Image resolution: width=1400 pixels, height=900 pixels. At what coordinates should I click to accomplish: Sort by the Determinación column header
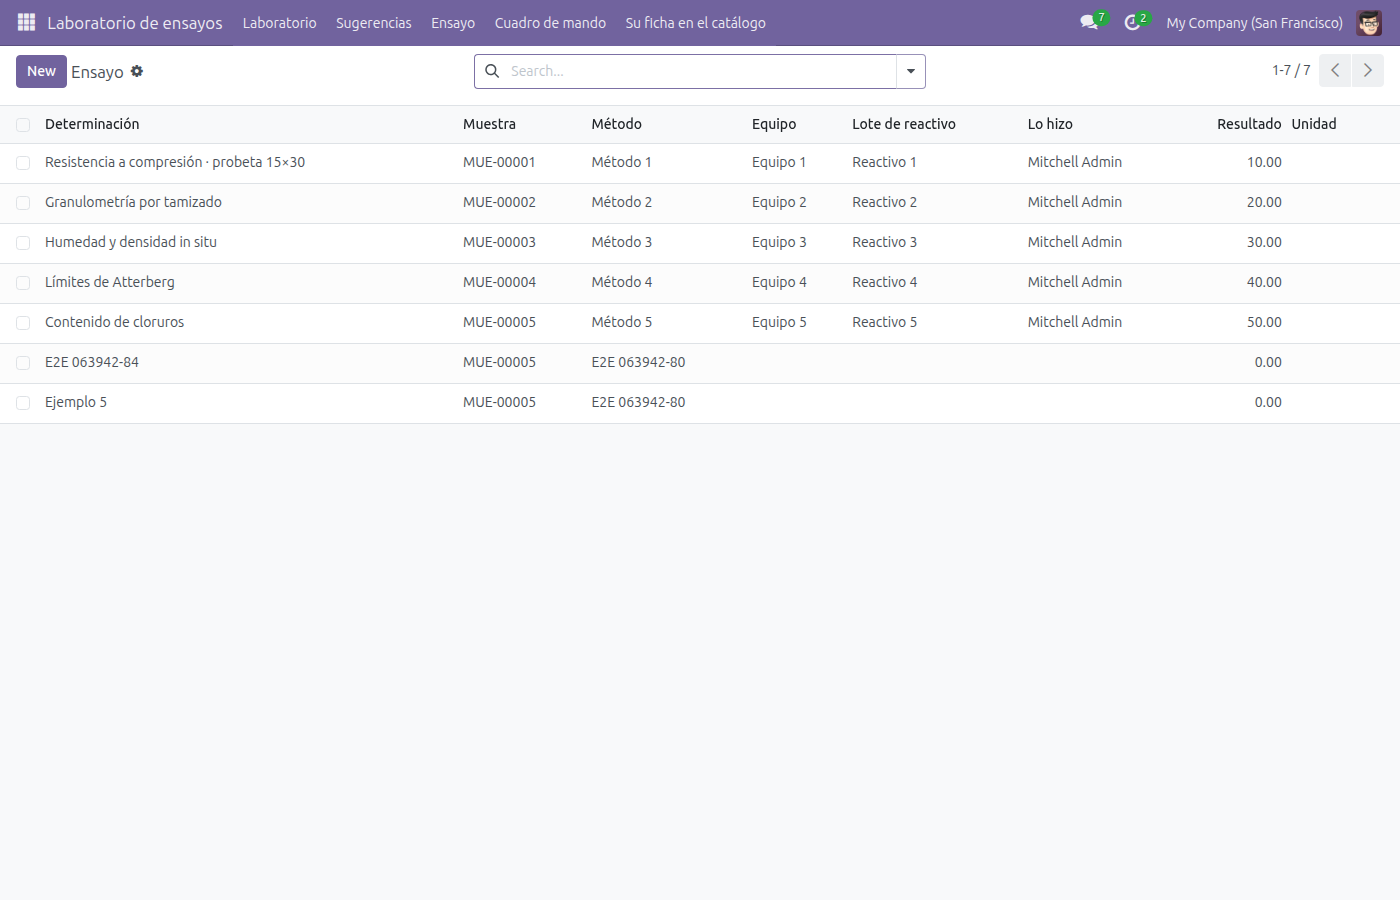92,124
